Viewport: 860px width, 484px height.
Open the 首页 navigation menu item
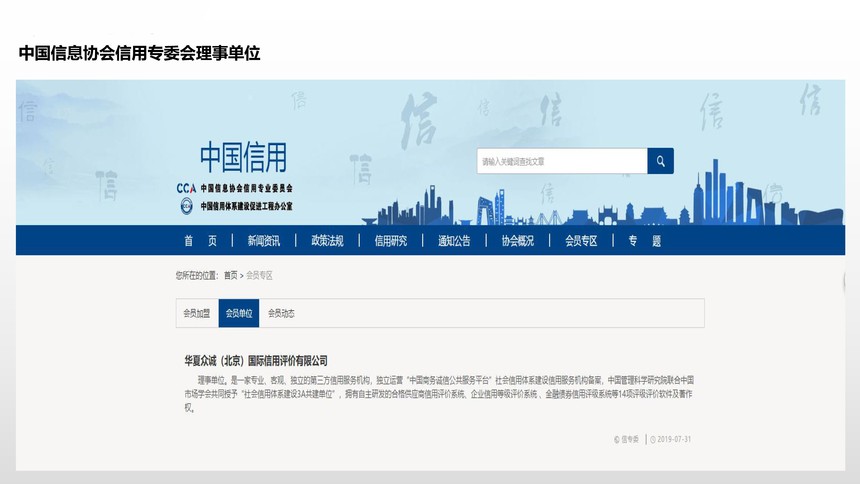(x=200, y=241)
